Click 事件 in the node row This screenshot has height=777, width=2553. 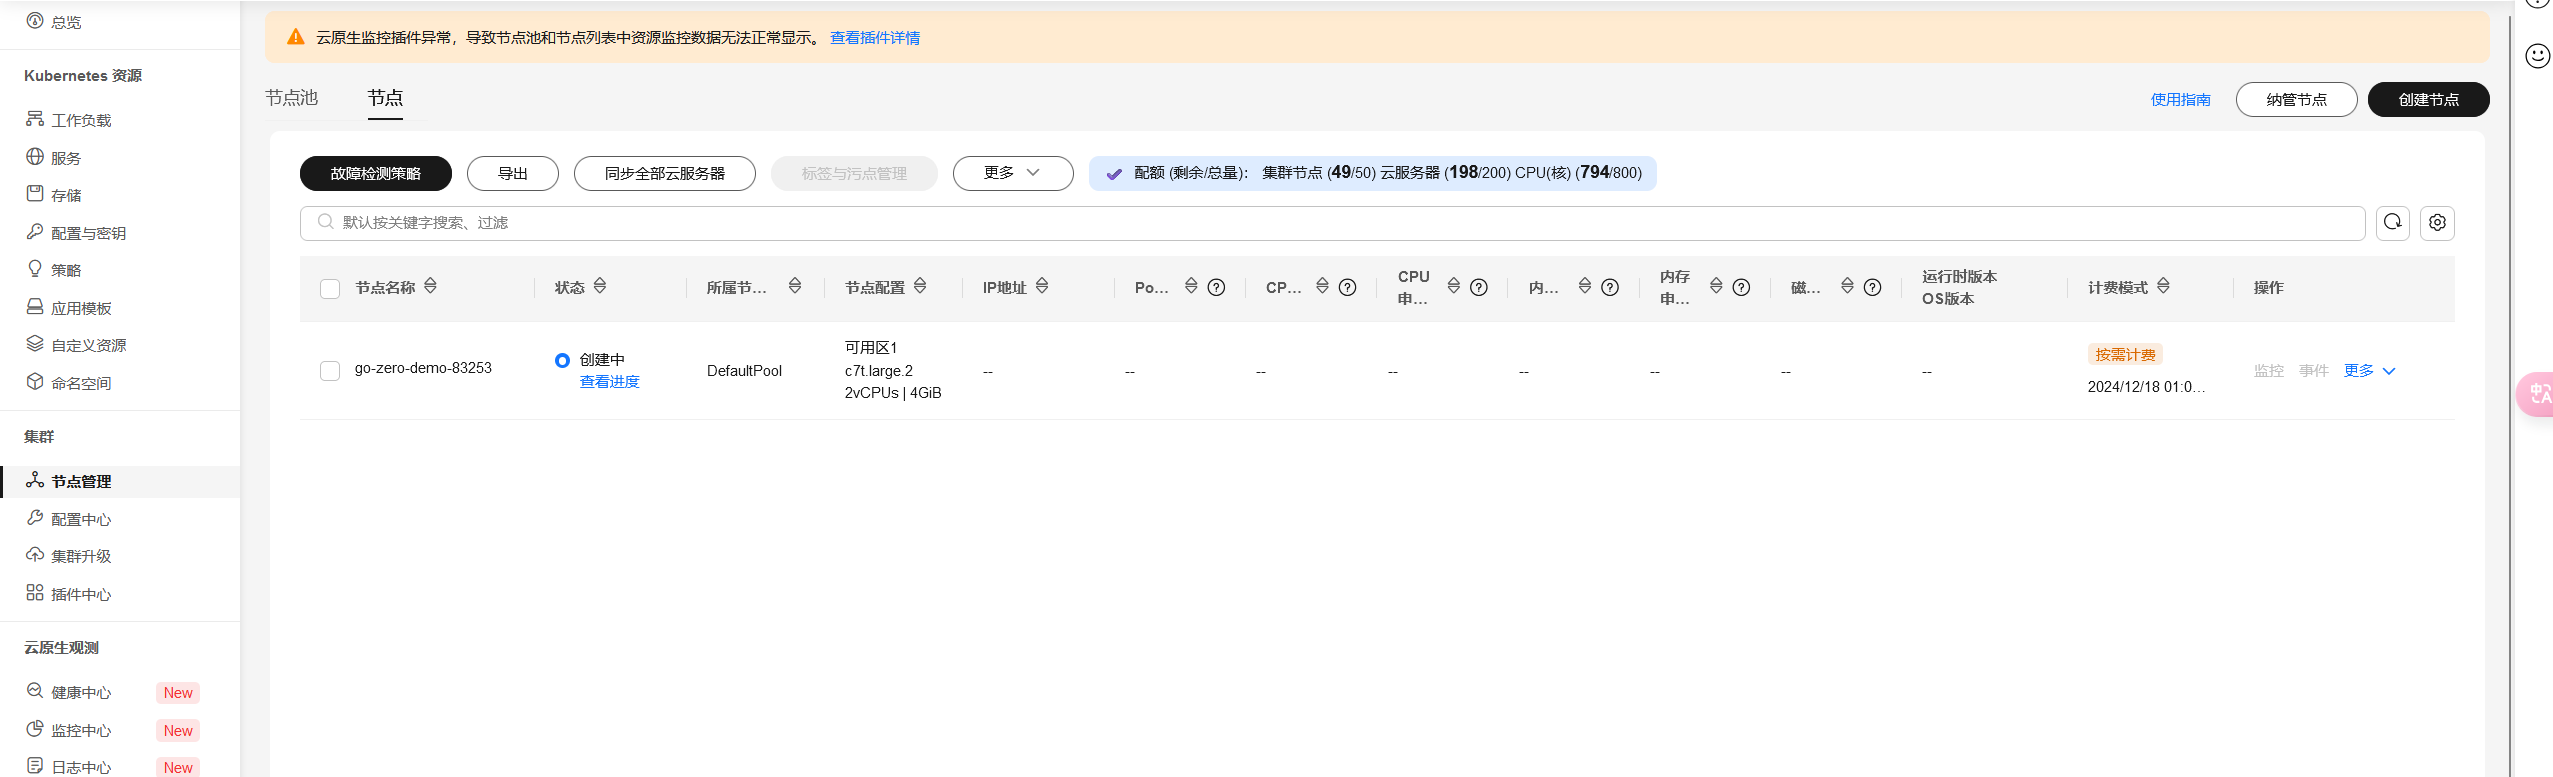point(2314,371)
